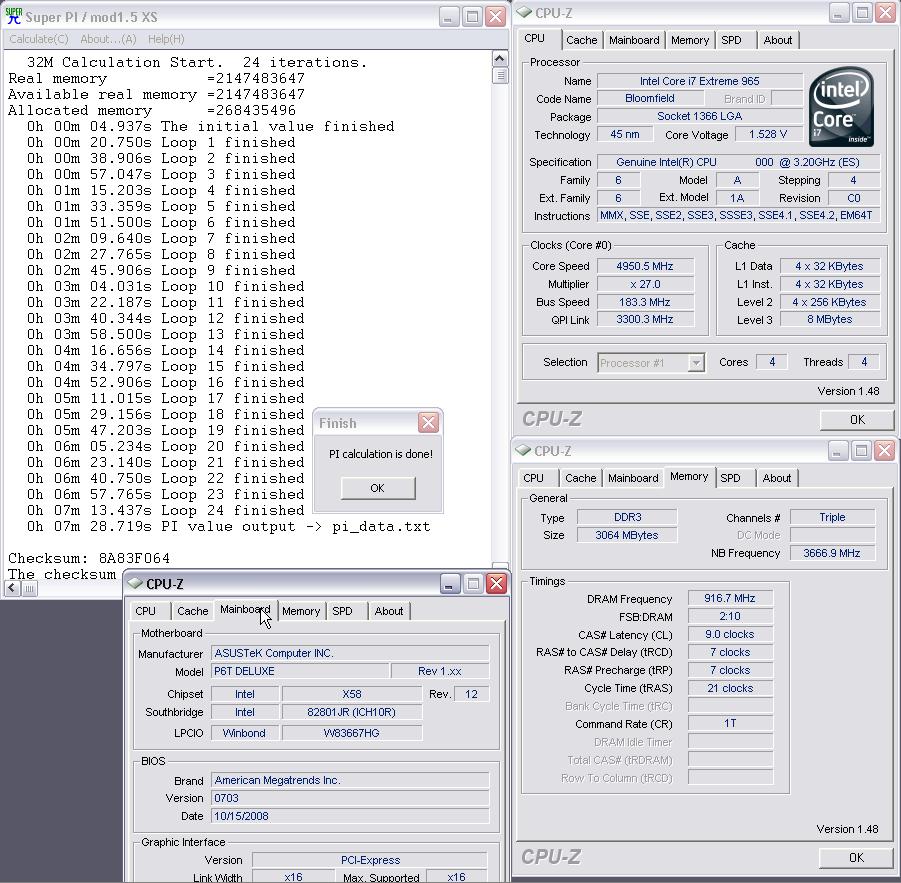
Task: Open the Calculate menu in Super PI
Action: [x=37, y=38]
